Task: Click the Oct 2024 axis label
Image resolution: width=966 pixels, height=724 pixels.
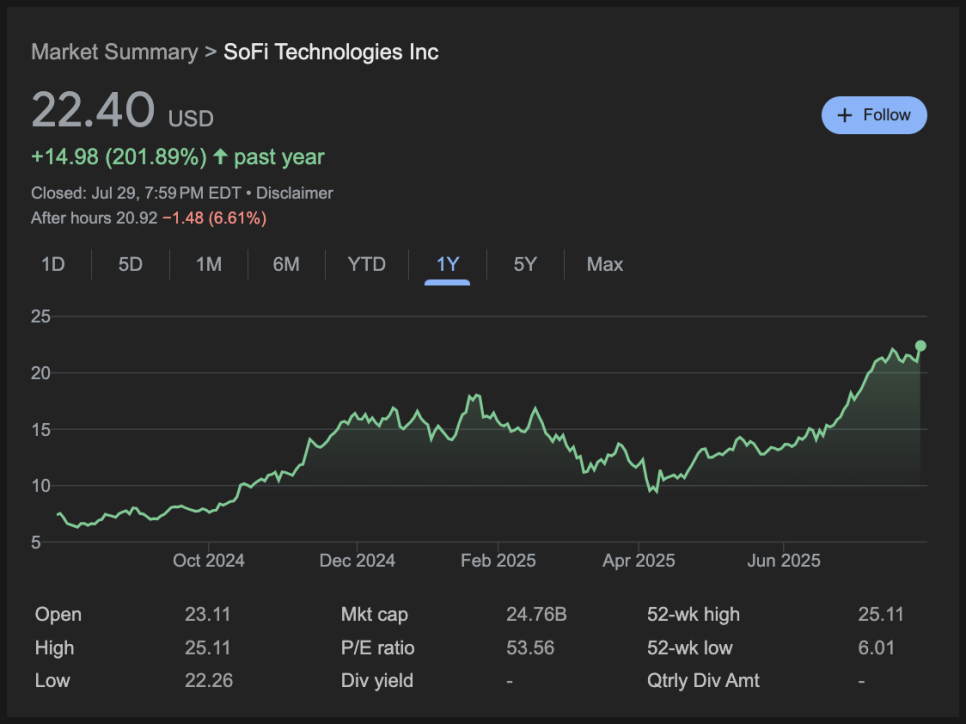Action: [x=208, y=561]
